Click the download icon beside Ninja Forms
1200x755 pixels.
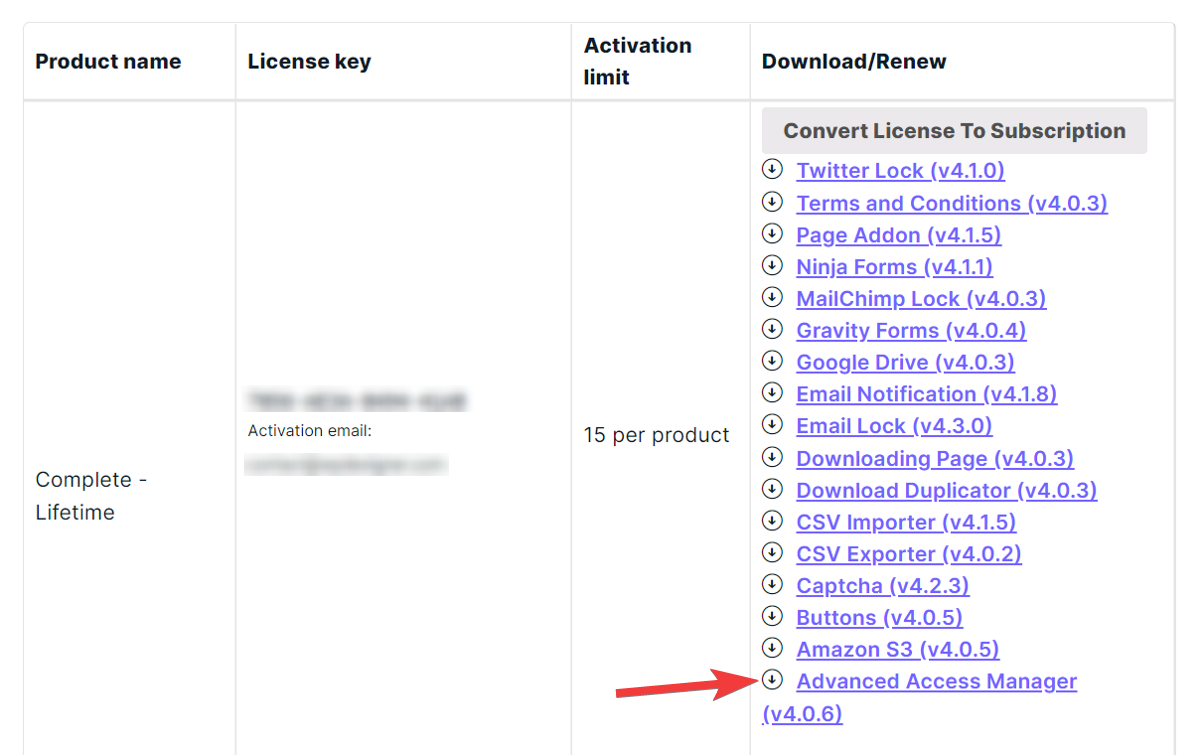click(x=772, y=265)
